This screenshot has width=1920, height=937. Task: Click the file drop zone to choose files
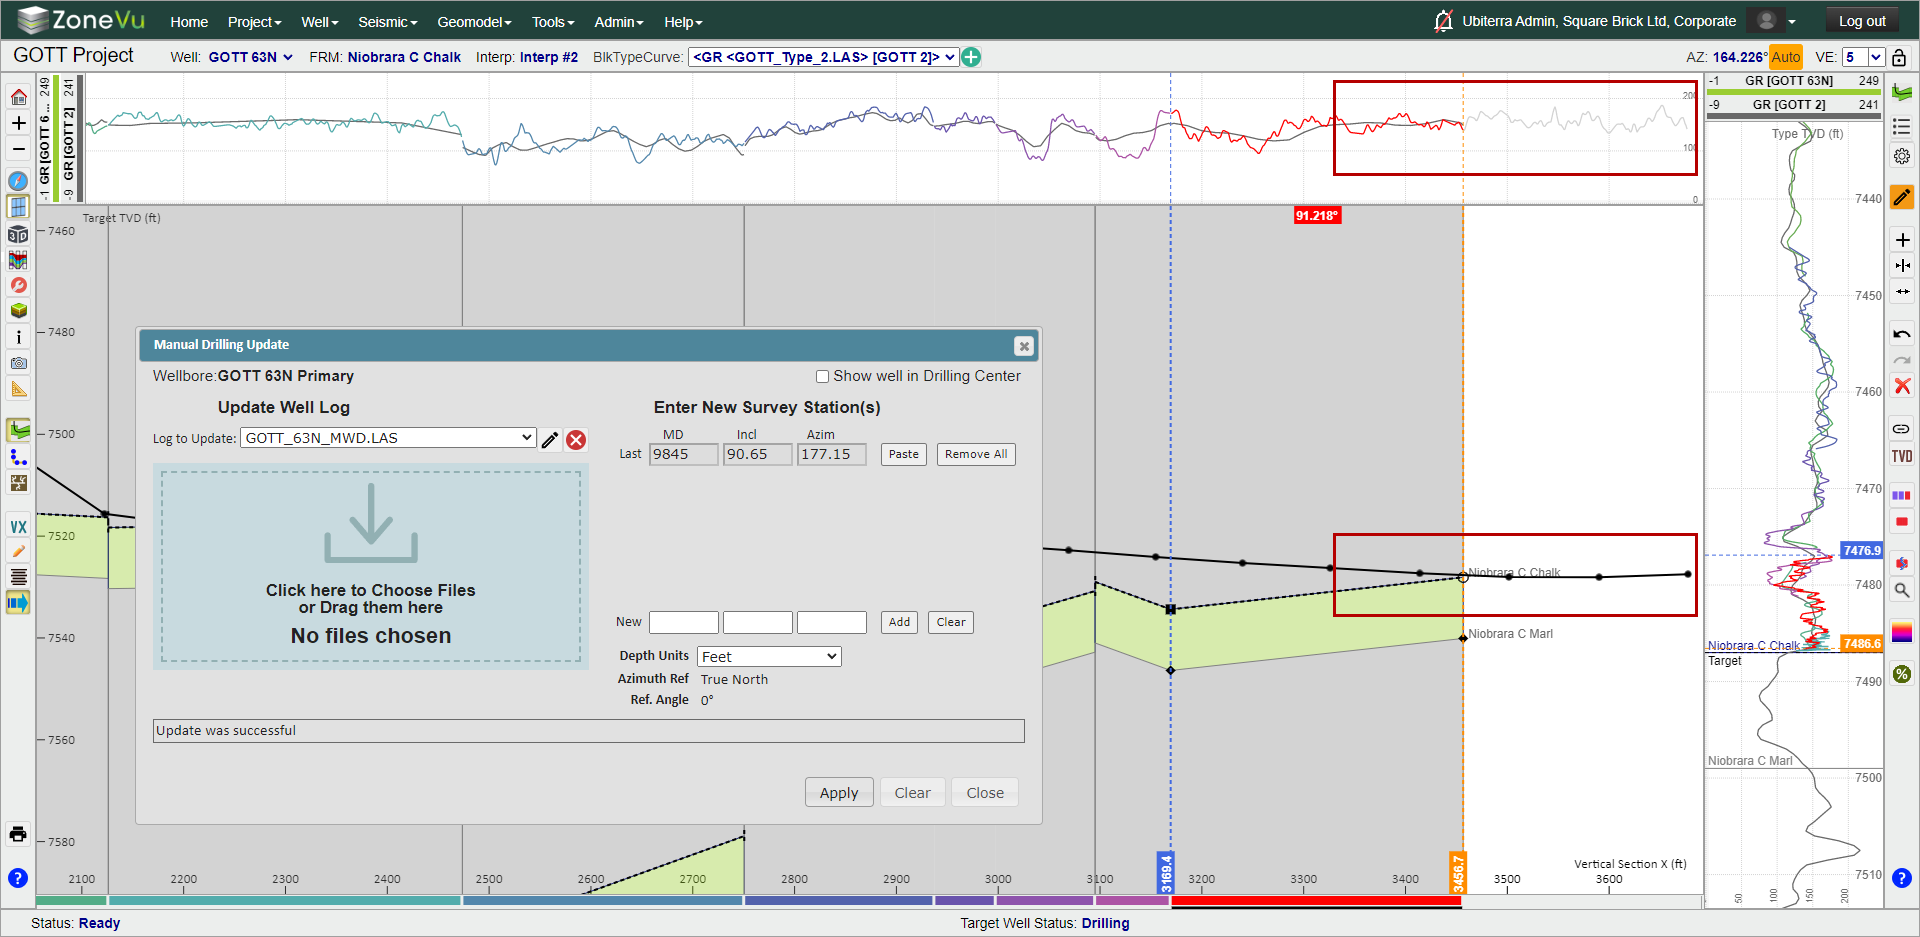pos(371,567)
